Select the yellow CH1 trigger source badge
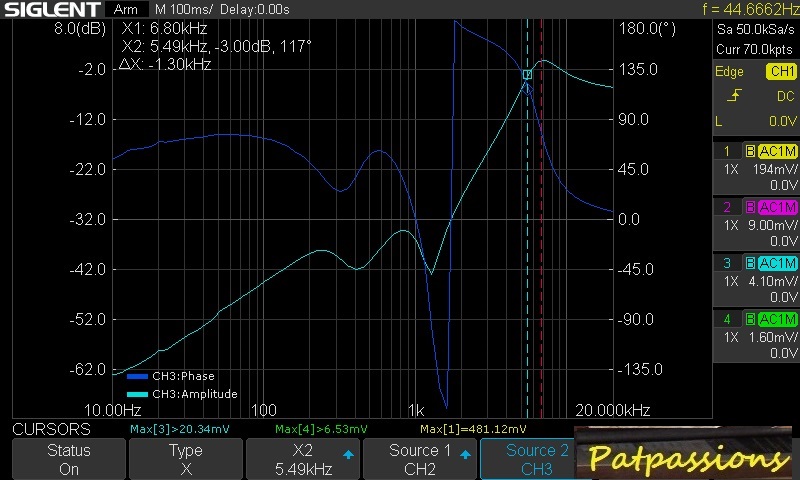The width and height of the screenshot is (800, 480). click(781, 71)
